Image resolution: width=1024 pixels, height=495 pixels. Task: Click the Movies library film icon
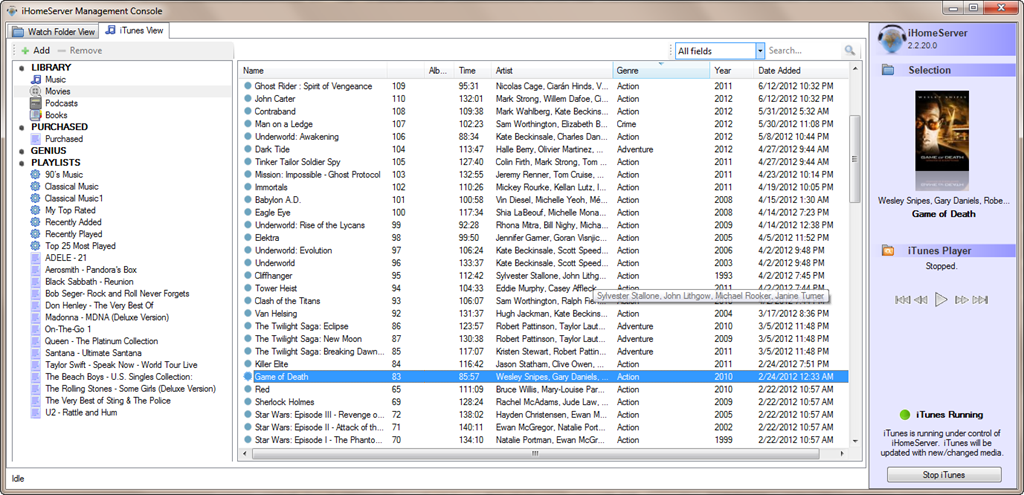coord(36,91)
